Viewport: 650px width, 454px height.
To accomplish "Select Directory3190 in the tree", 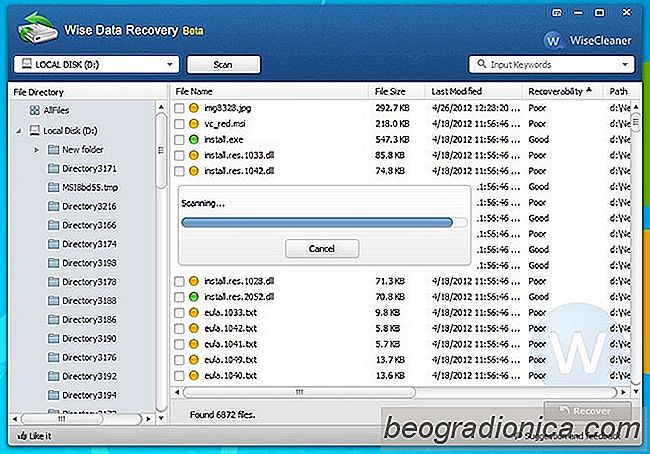I will coord(89,338).
